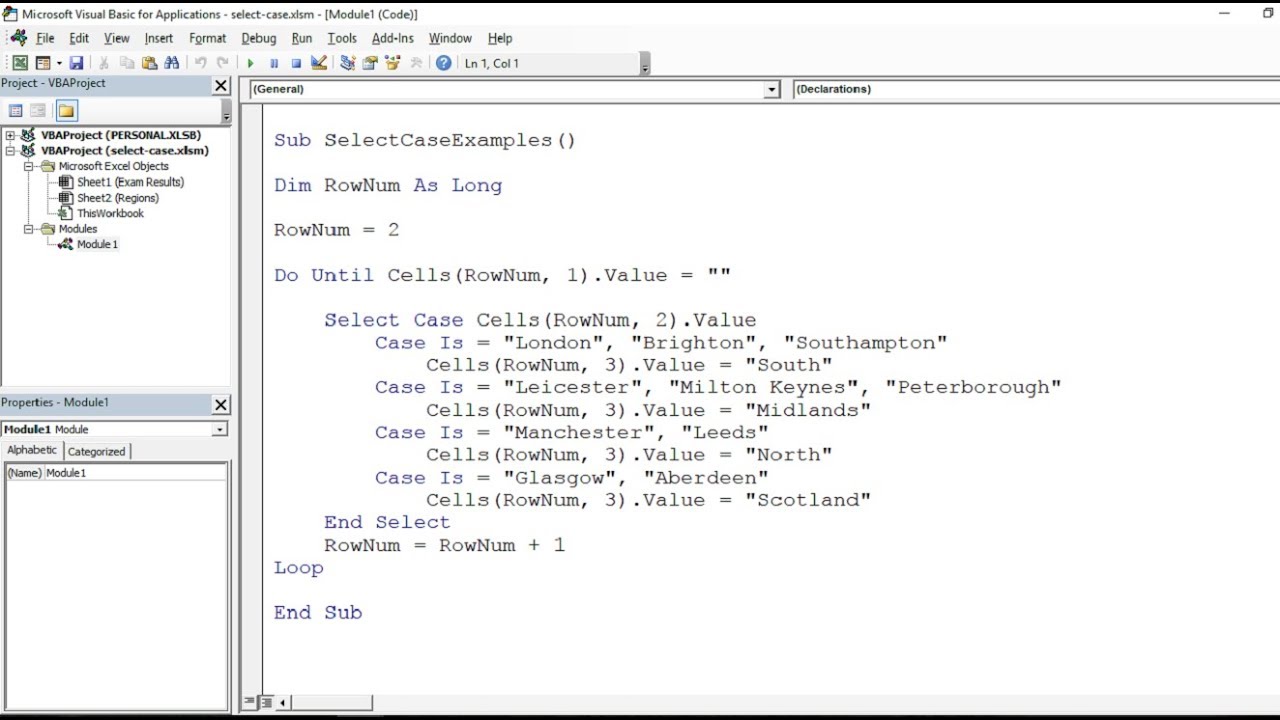This screenshot has width=1280, height=720.
Task: Select Sheet2 (Regions) in tree
Action: [118, 198]
